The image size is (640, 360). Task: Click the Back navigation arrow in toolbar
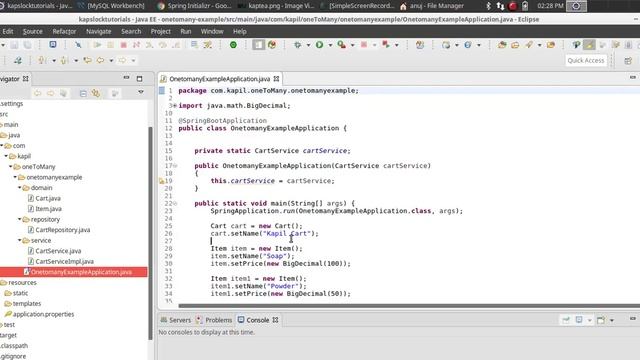[x=100, y=60]
